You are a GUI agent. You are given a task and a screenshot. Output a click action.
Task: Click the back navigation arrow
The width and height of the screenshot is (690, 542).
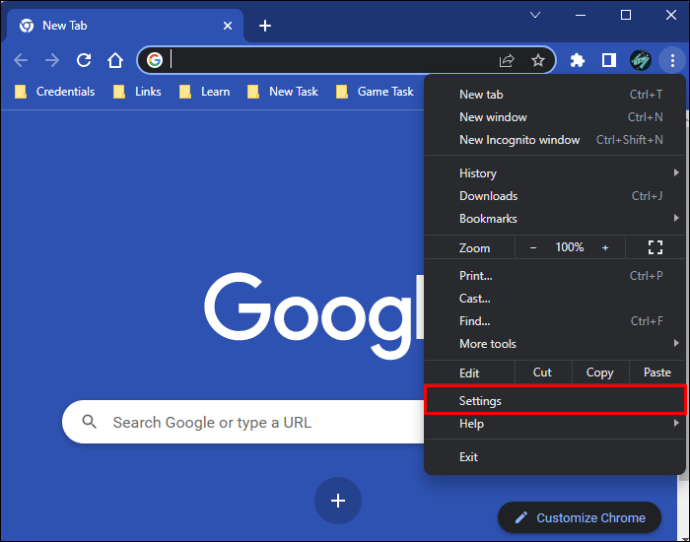[21, 60]
